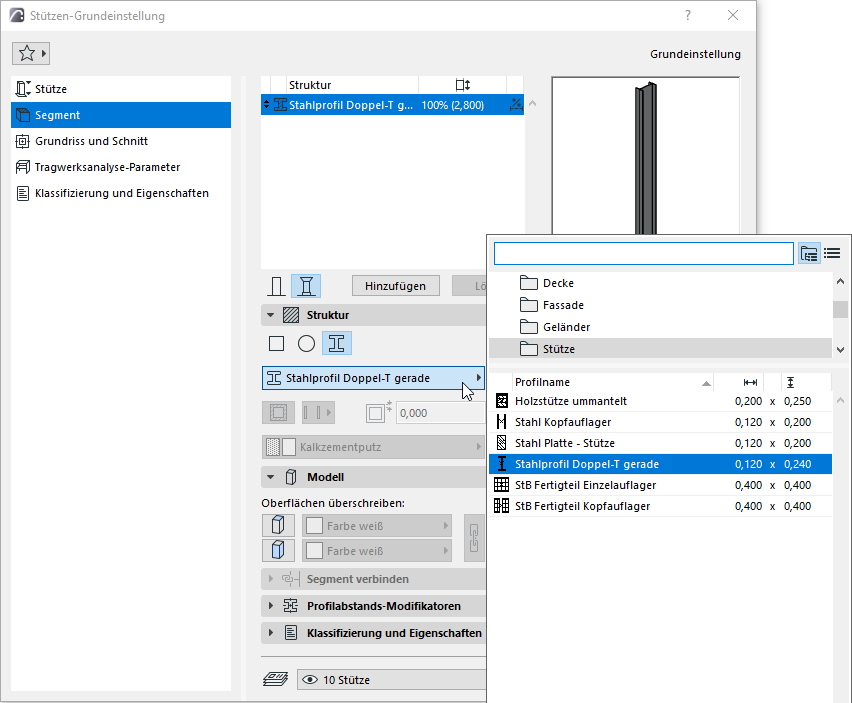Click folder list scroll up arrow
This screenshot has height=703, width=852.
point(840,281)
